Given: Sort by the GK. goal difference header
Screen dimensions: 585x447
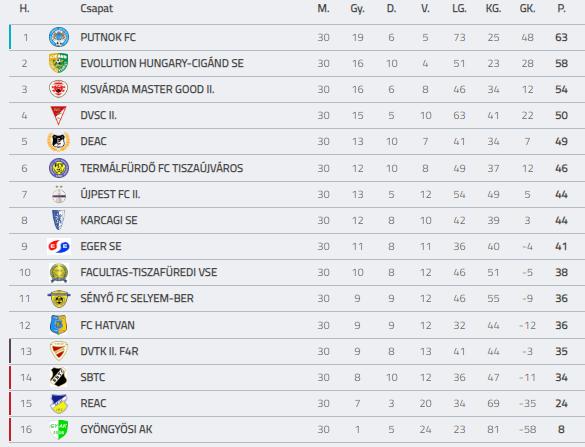Looking at the screenshot, I should 527,8.
